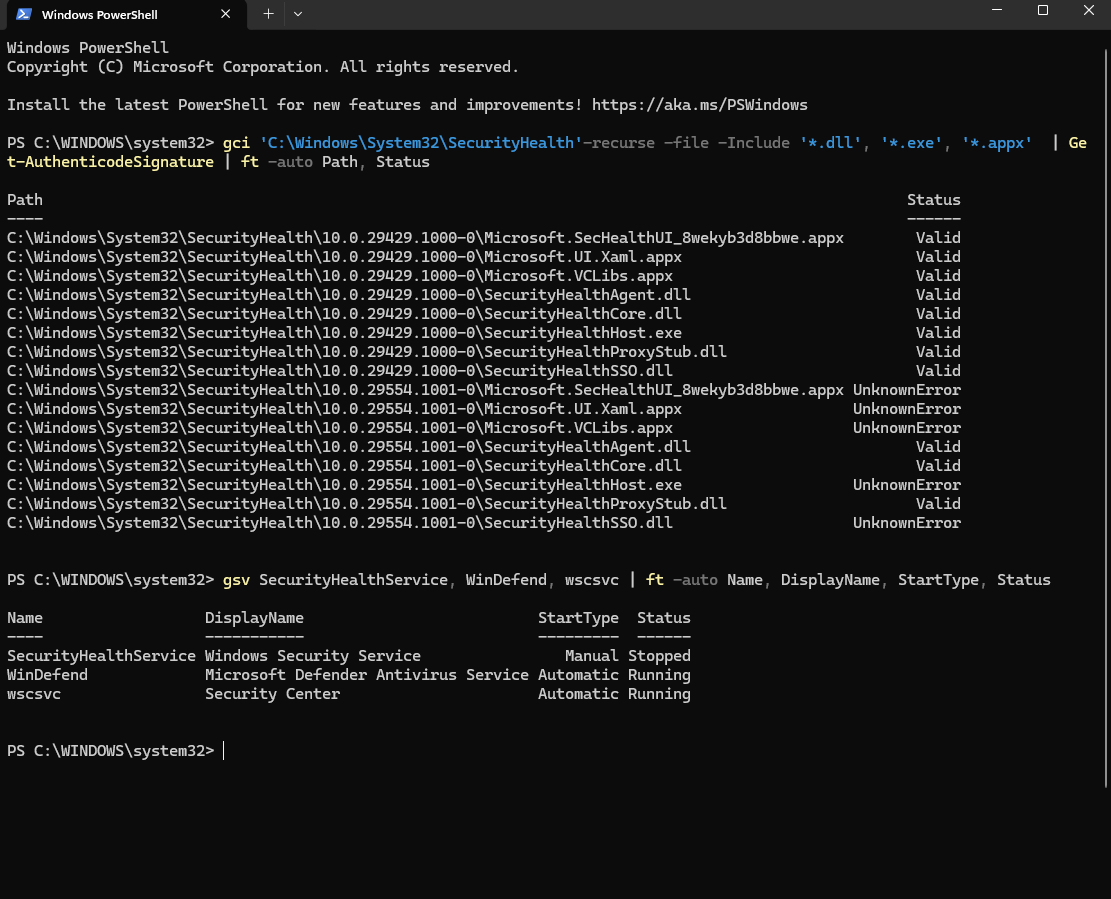This screenshot has height=899, width=1111.
Task: Close the Windows PowerShell tab
Action: tap(225, 14)
